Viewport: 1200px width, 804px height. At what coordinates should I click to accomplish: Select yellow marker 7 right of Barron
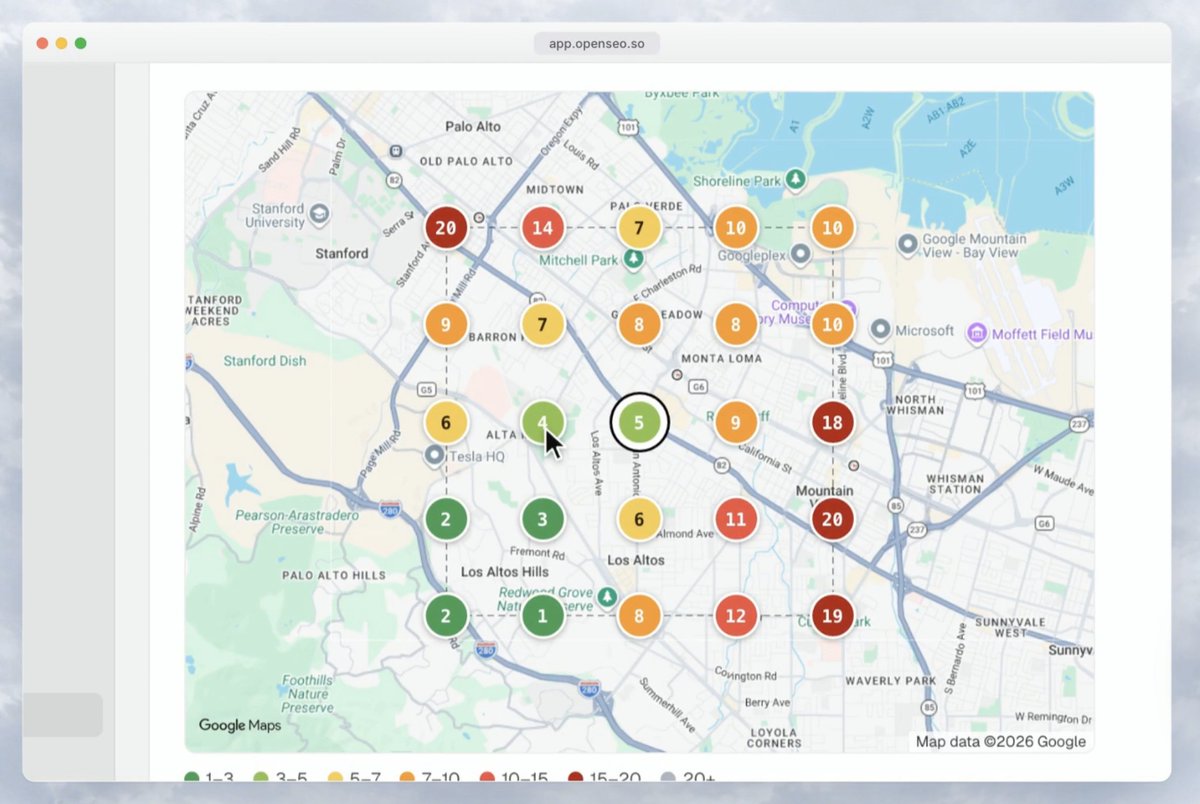pyautogui.click(x=542, y=325)
